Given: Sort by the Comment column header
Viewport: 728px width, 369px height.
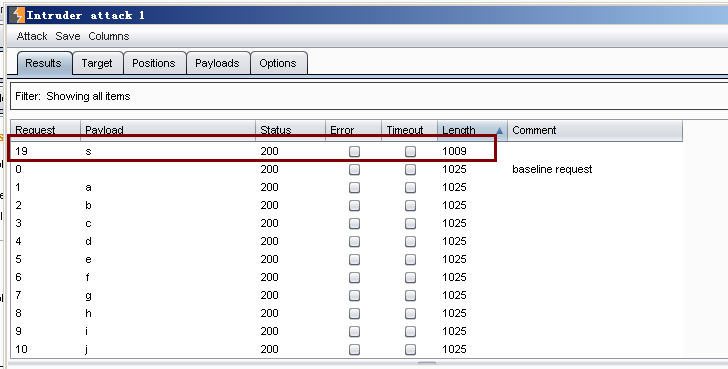Looking at the screenshot, I should pos(595,130).
